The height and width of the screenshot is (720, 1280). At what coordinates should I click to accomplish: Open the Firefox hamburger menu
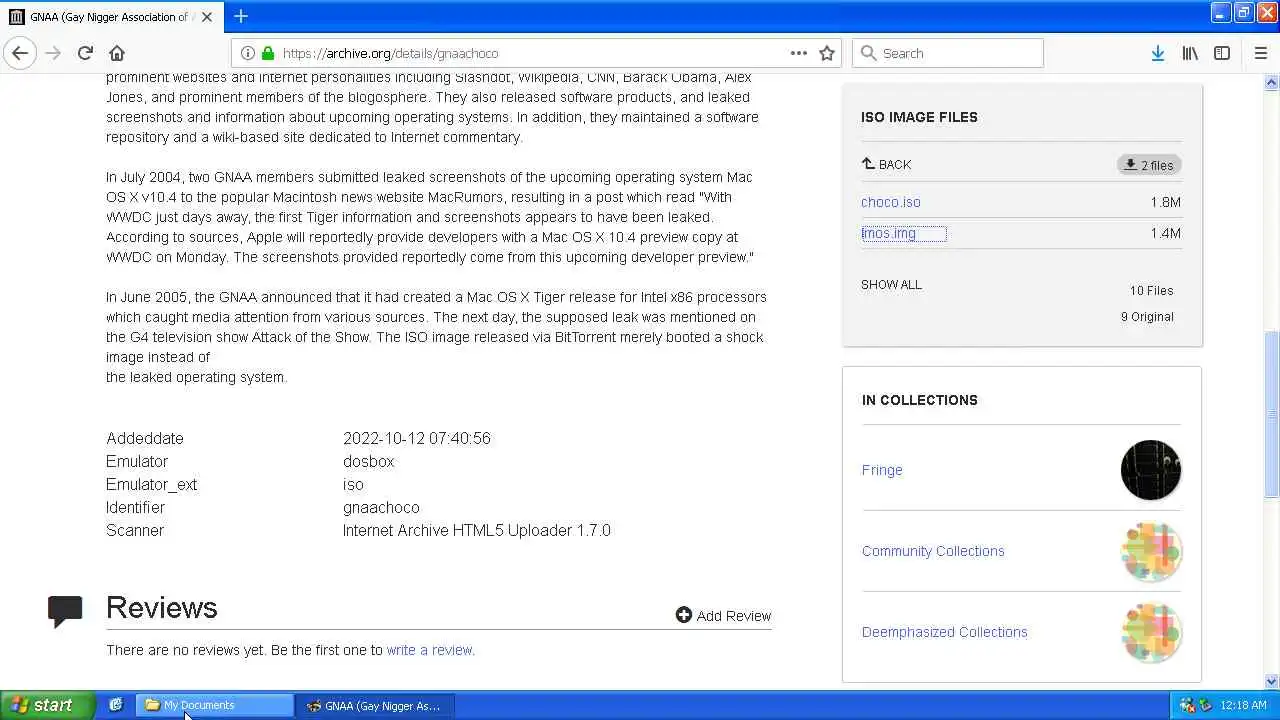[x=1260, y=53]
